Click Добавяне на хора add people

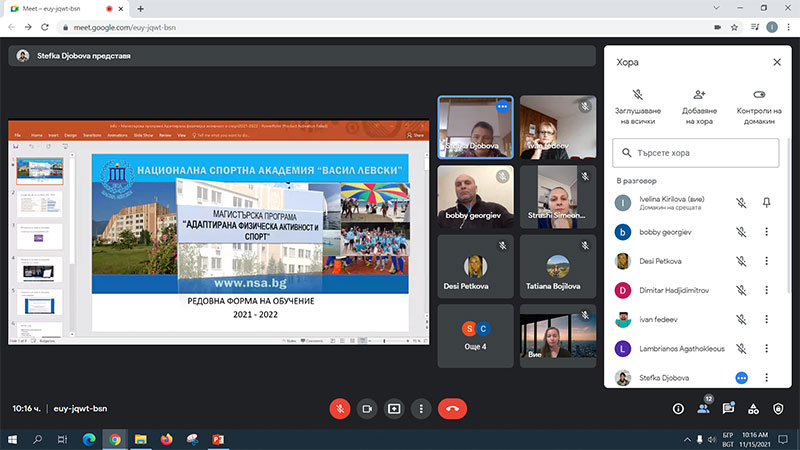[x=699, y=107]
